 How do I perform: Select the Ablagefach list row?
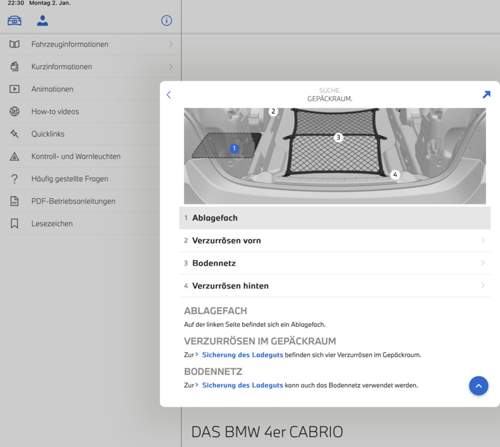[335, 218]
